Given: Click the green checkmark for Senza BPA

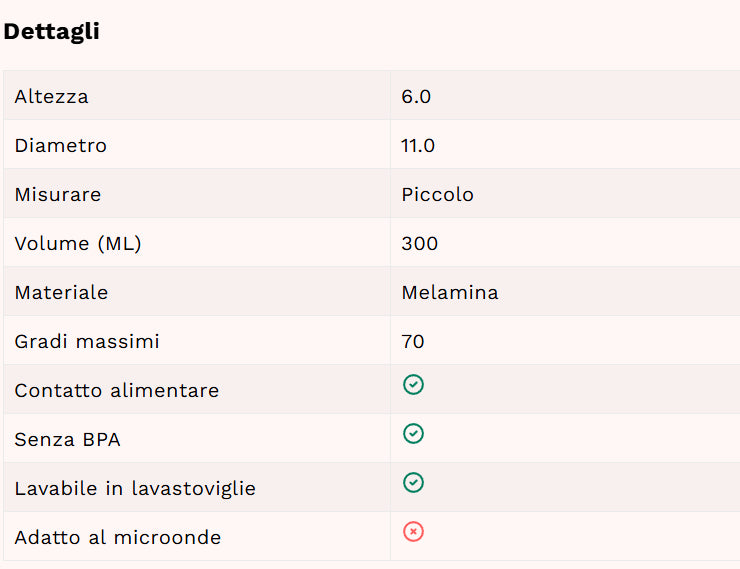Looking at the screenshot, I should (413, 434).
